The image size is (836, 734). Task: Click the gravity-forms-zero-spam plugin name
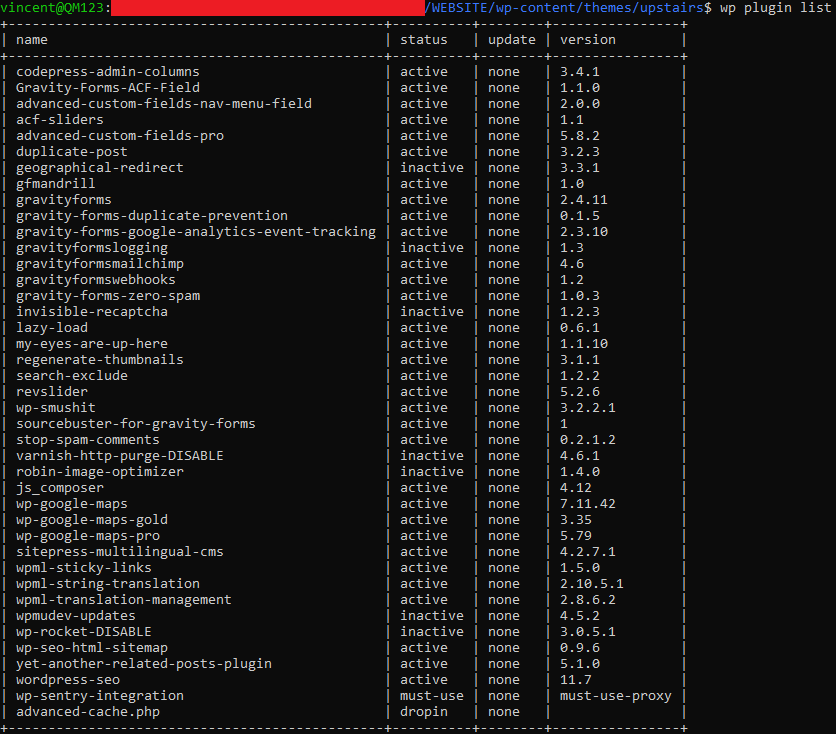(x=108, y=296)
